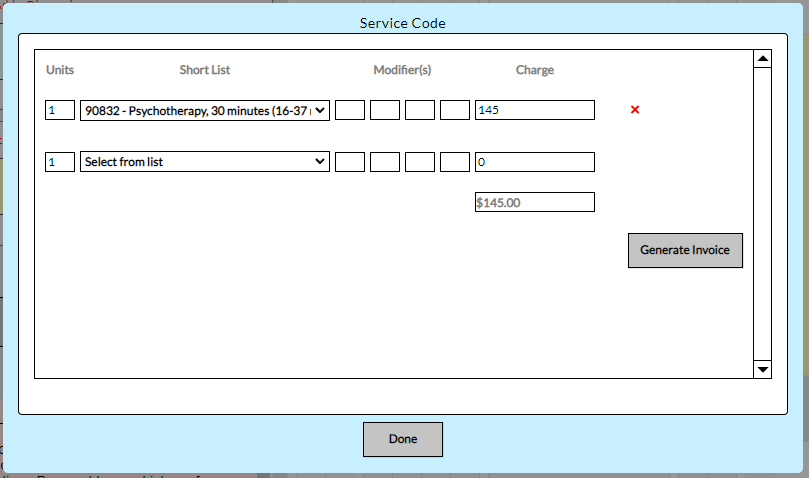The height and width of the screenshot is (478, 809).
Task: Select third modifier box in second row
Action: (420, 162)
